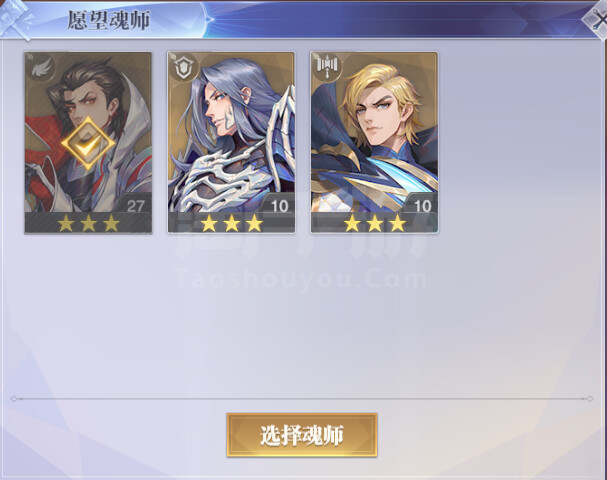Click the hammer emblem in title corner
This screenshot has height=480, width=607.
(15, 19)
